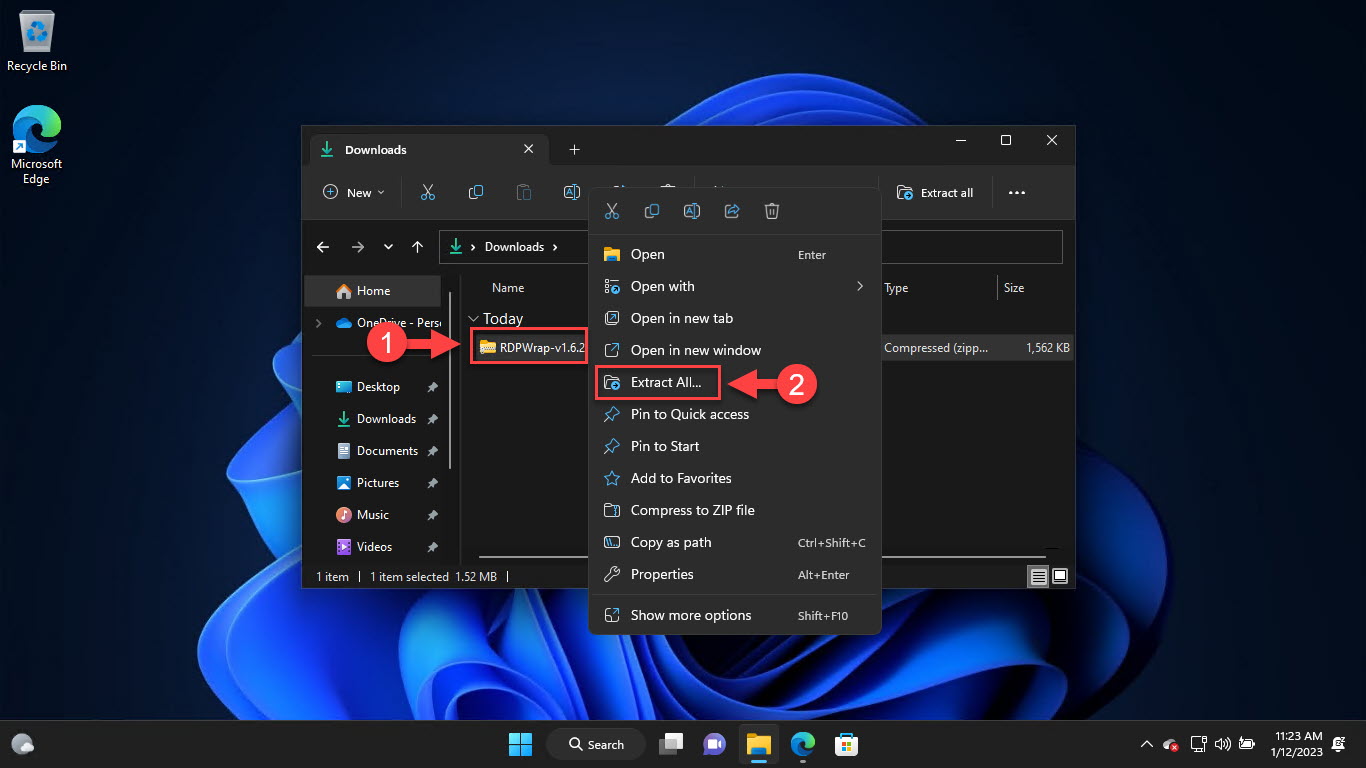The image size is (1366, 768).
Task: Enable details list view from status bar
Action: (x=1038, y=576)
